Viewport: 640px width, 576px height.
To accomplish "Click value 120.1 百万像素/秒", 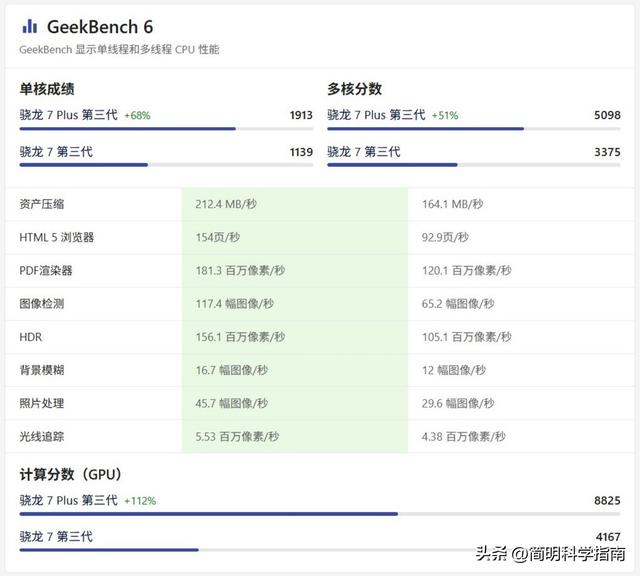I will (467, 271).
